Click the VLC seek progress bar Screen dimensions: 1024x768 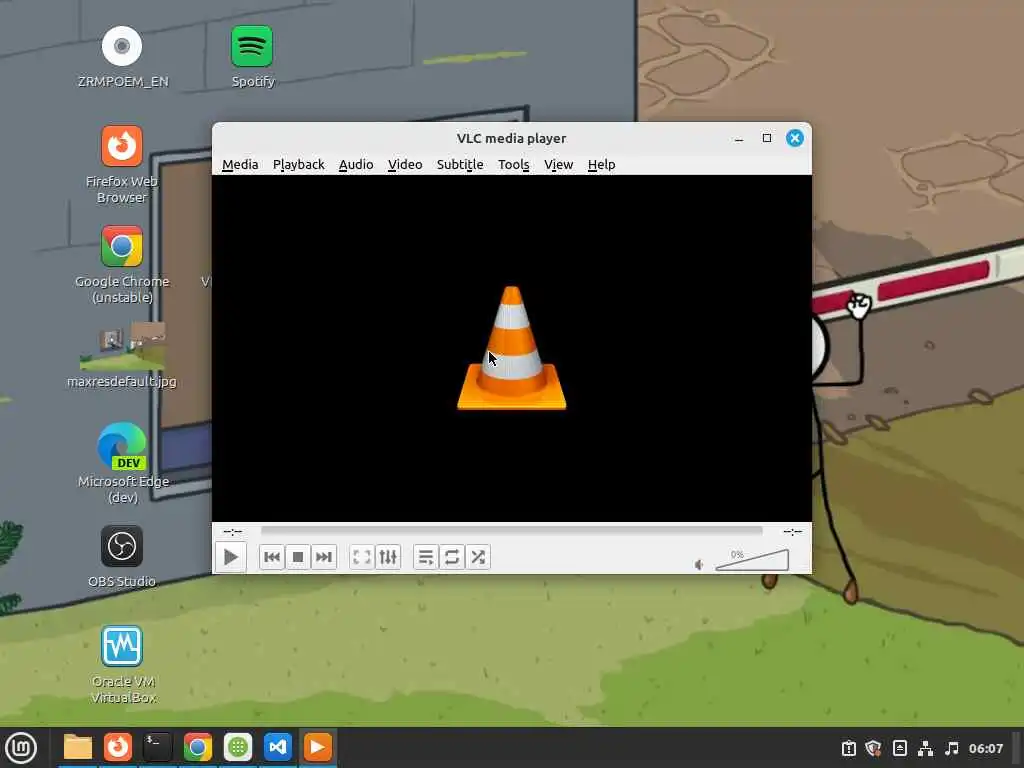511,531
